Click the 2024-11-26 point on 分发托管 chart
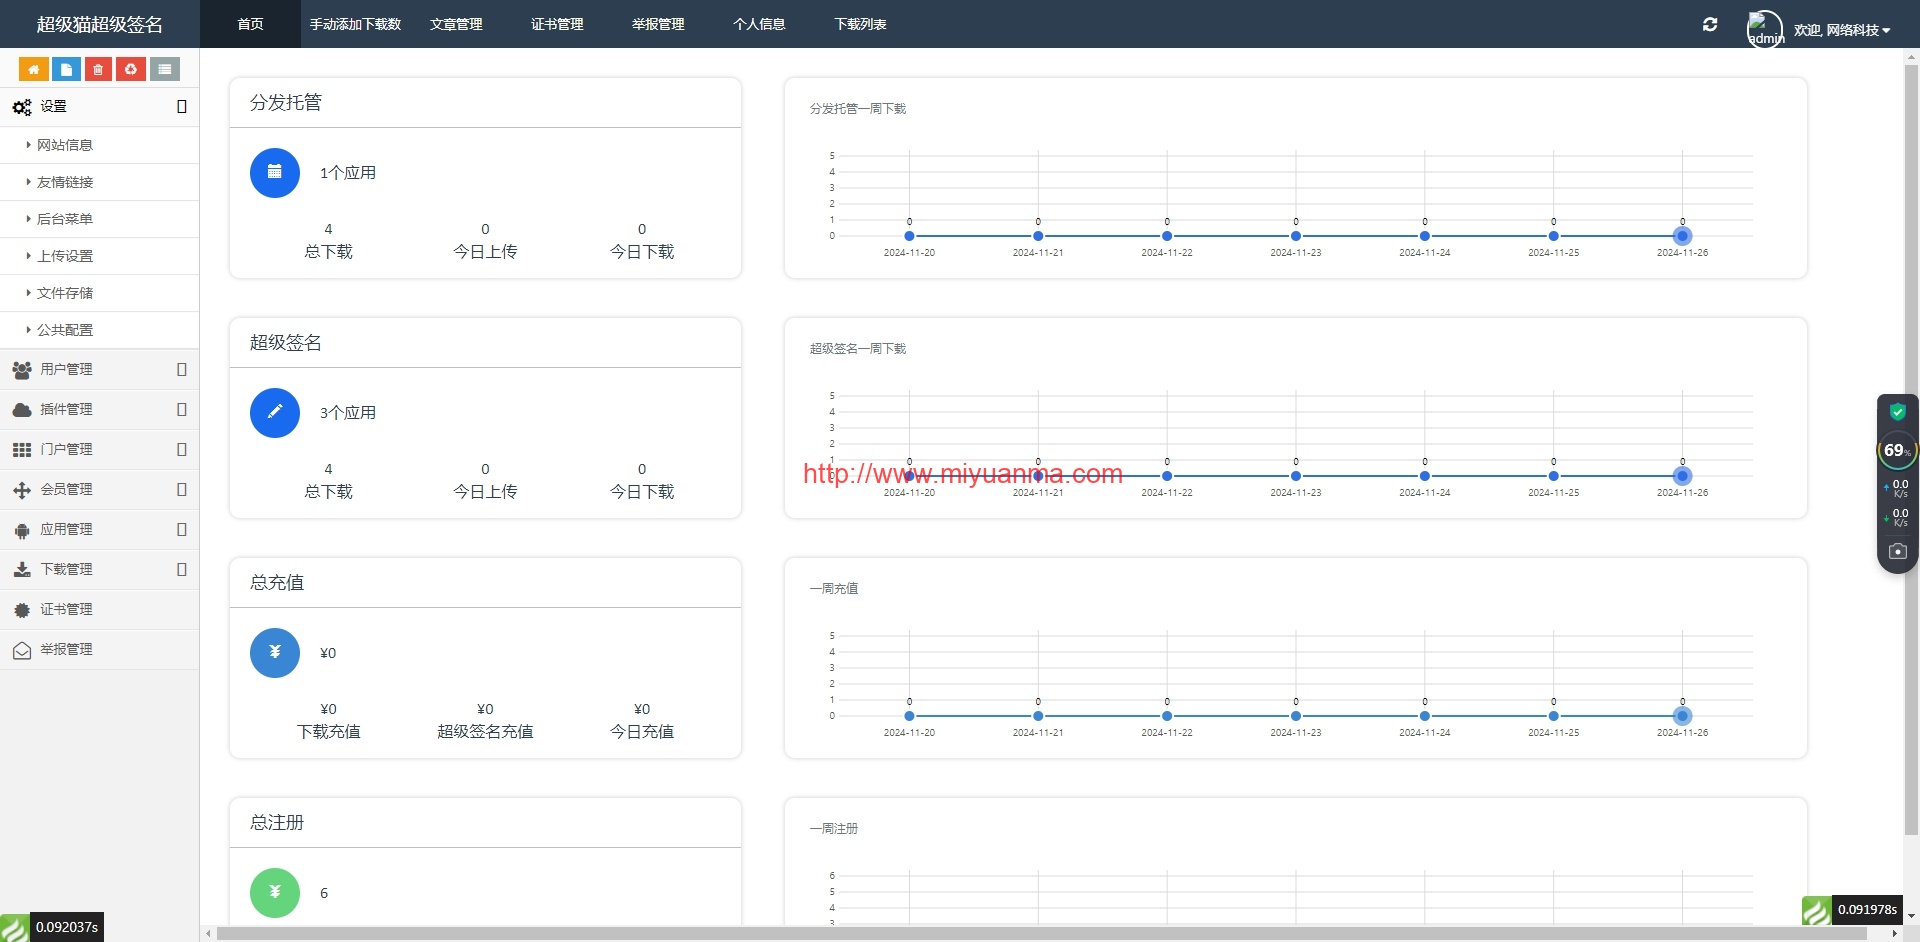 point(1682,236)
